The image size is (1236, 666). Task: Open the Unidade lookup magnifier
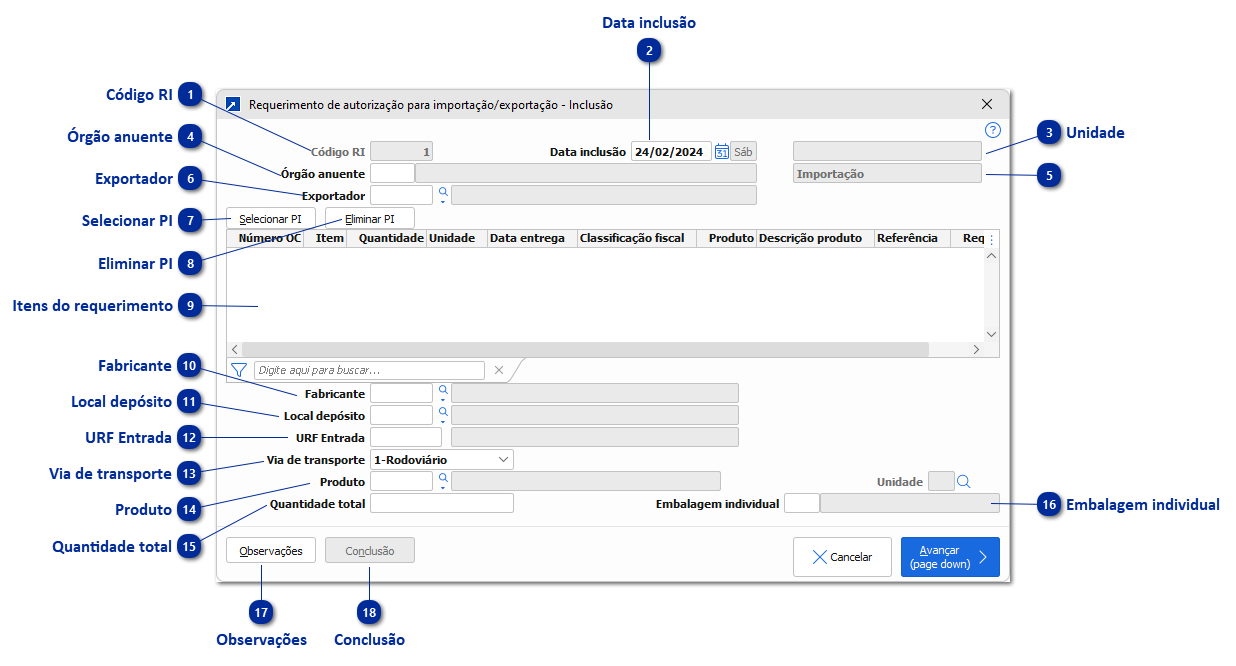coord(961,481)
